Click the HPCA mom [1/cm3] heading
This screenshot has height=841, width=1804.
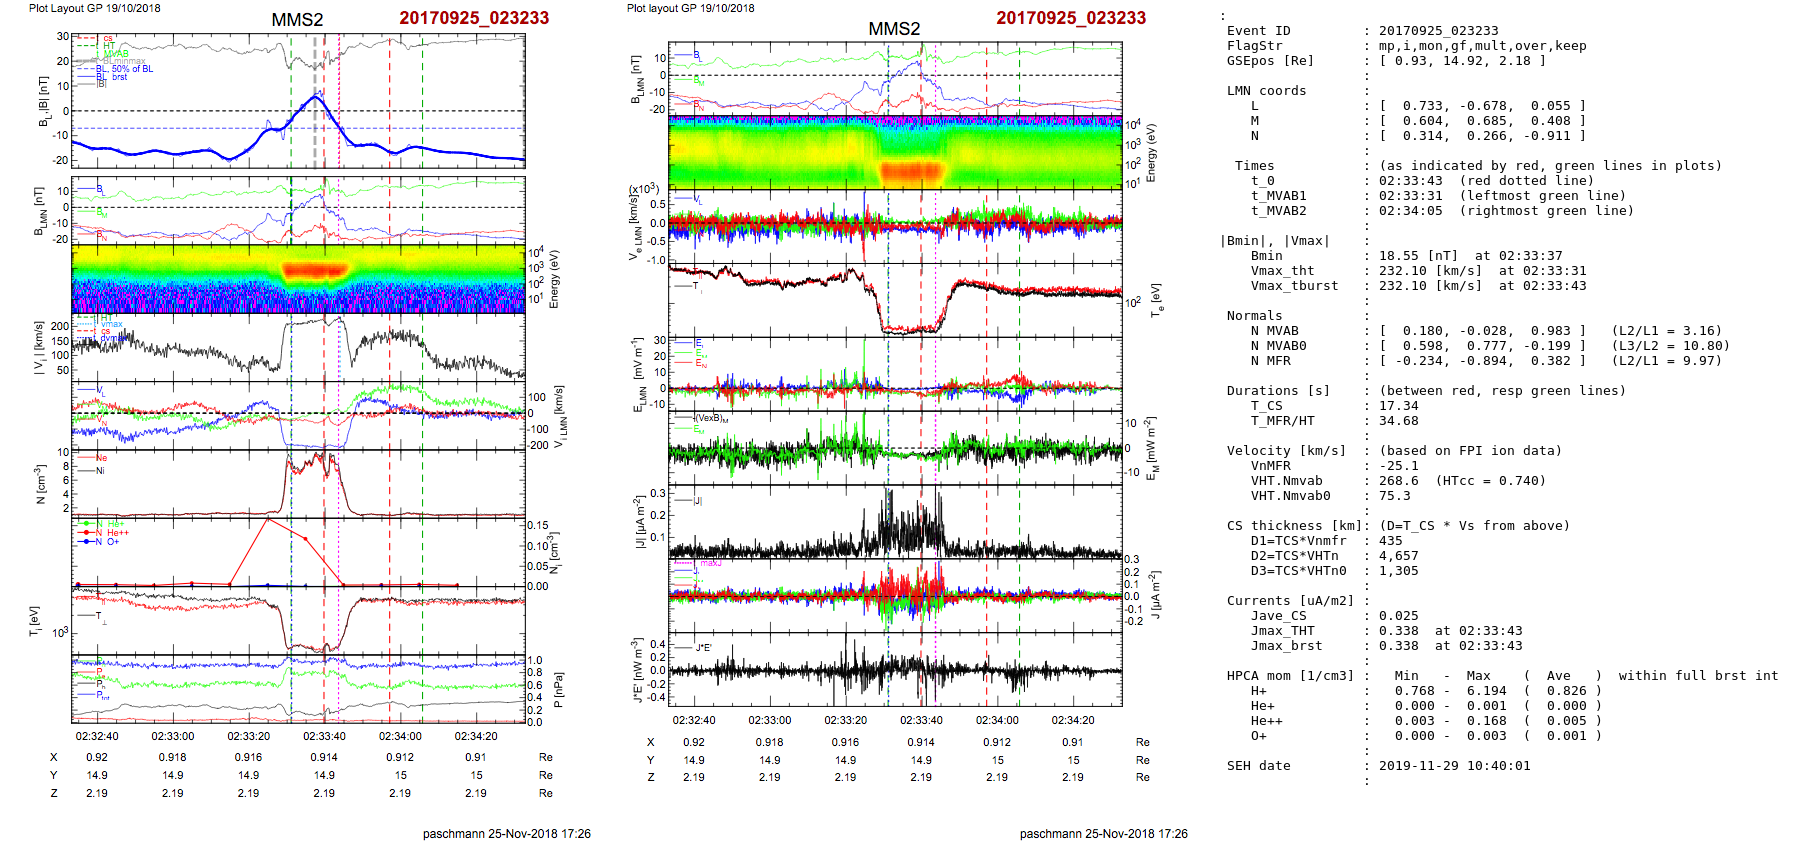click(1290, 676)
